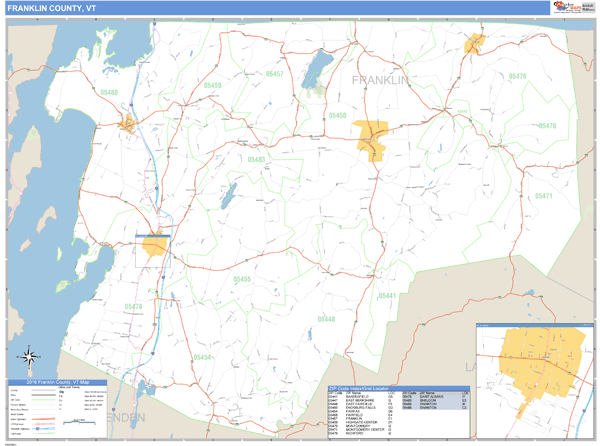Click the partial ENDEN county label

126,417
